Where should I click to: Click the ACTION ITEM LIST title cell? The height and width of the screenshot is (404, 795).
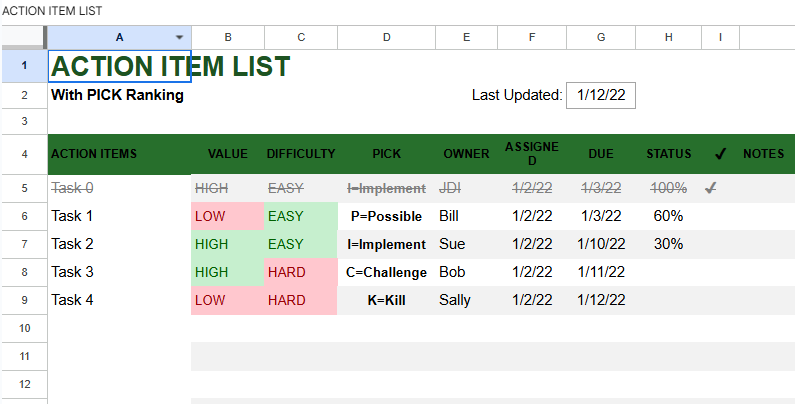170,67
